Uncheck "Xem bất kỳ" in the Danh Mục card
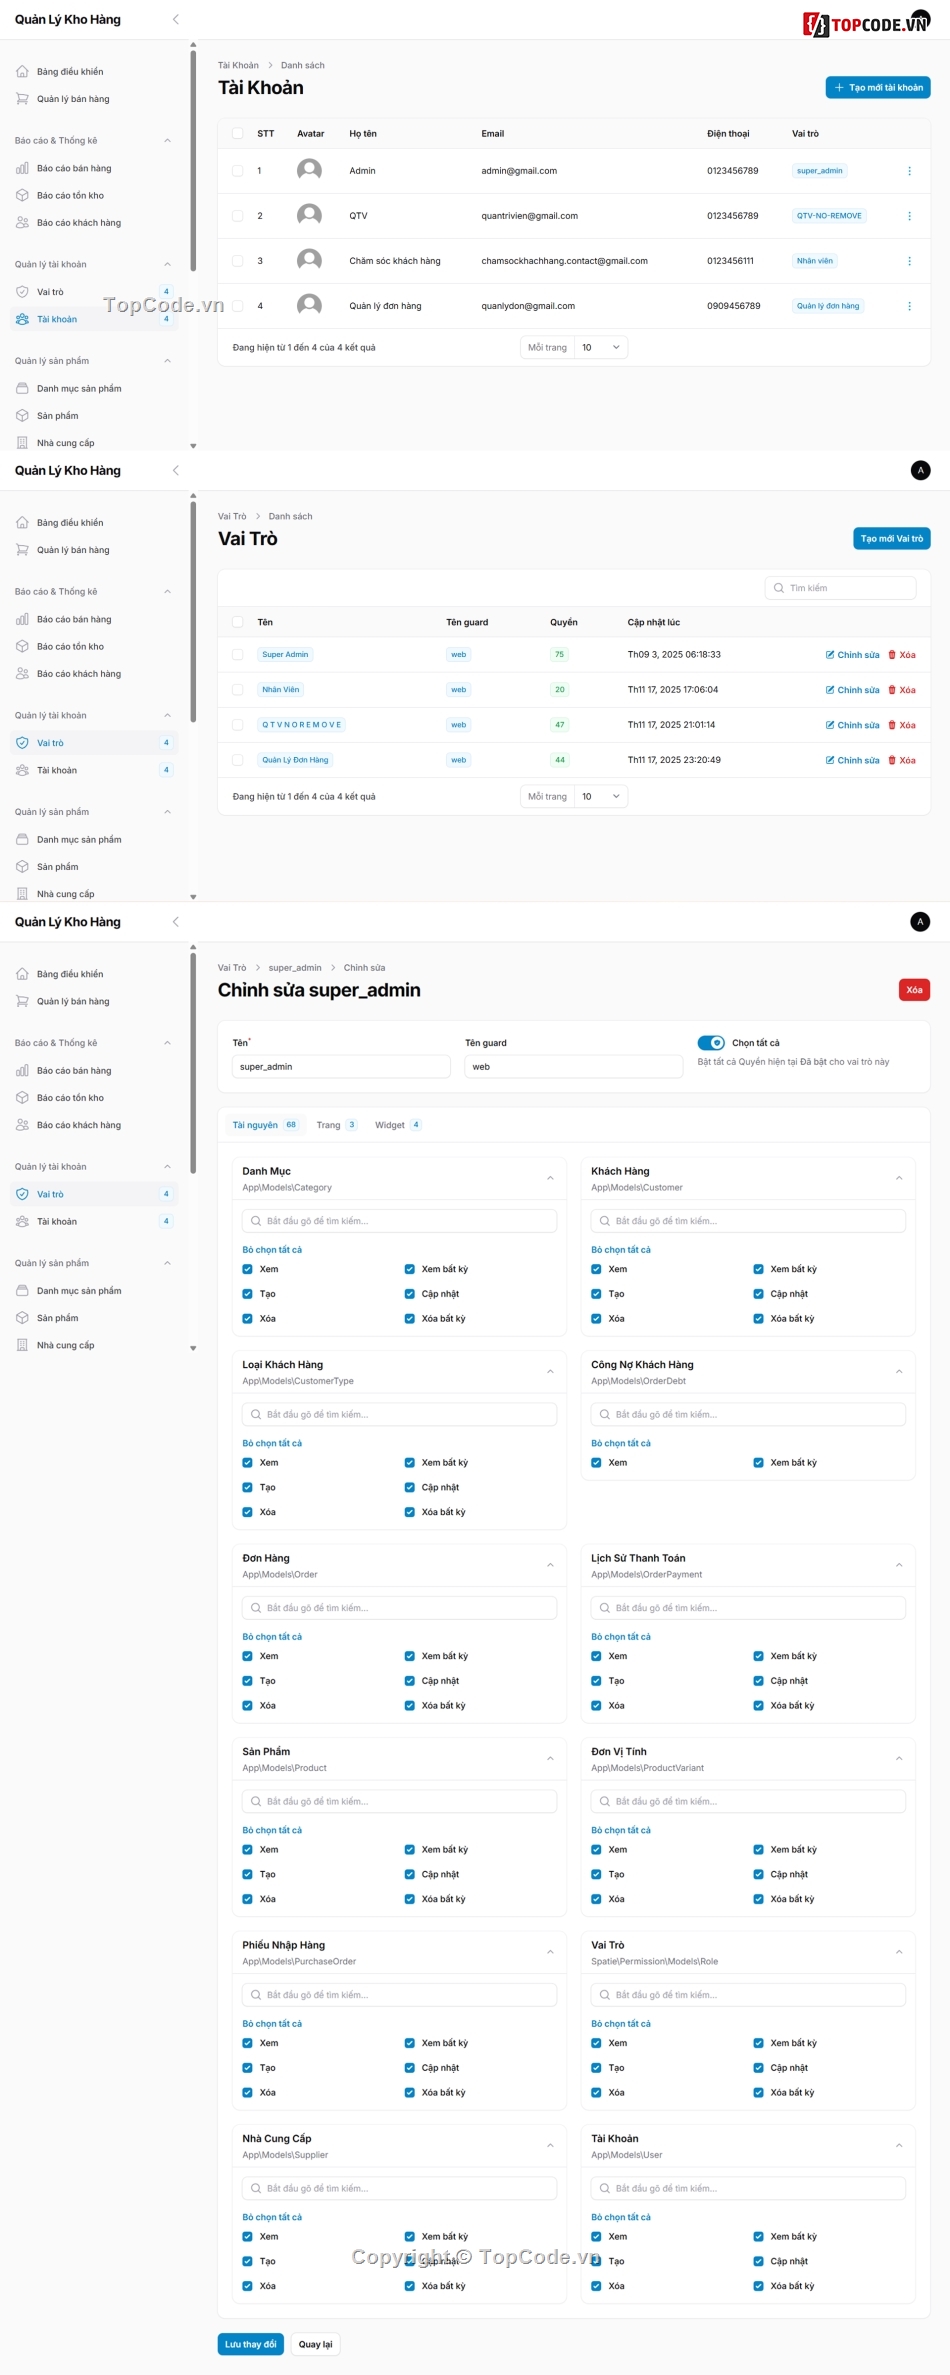Viewport: 950px width, 2375px height. [410, 1269]
